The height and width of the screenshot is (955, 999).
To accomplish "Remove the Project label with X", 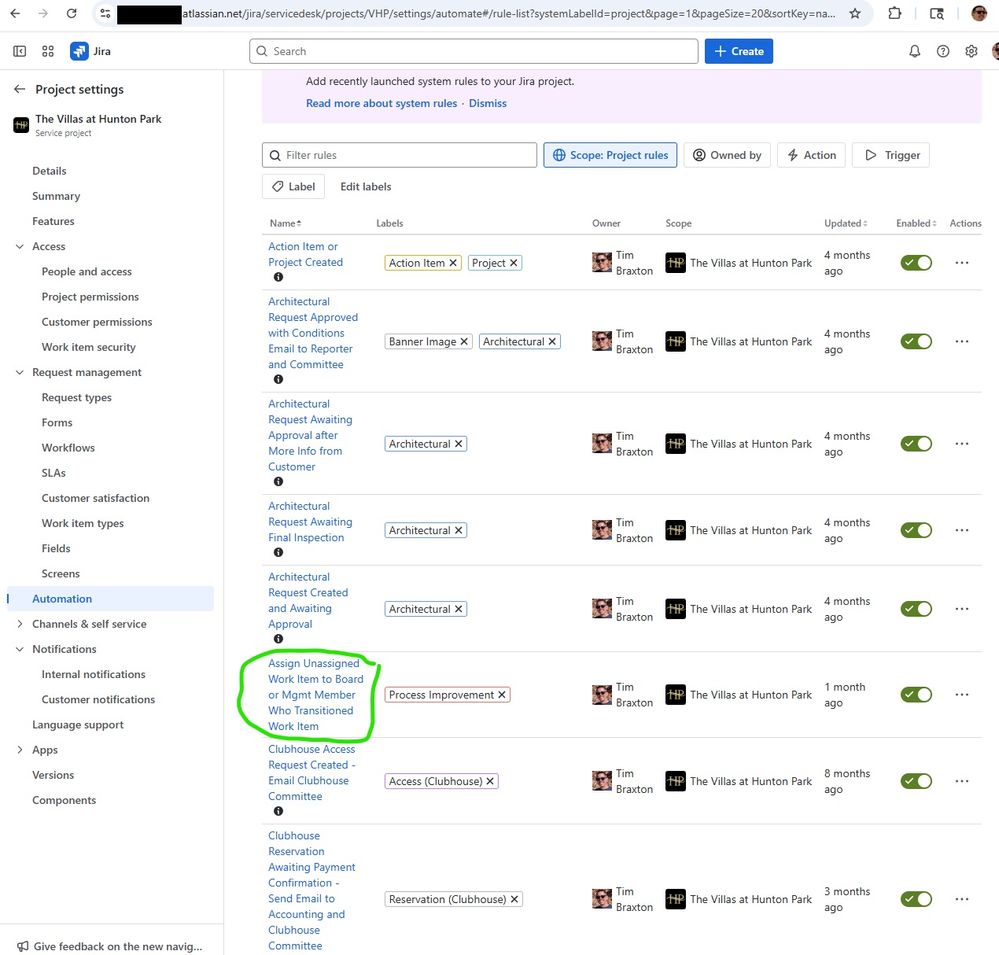I will pos(514,262).
